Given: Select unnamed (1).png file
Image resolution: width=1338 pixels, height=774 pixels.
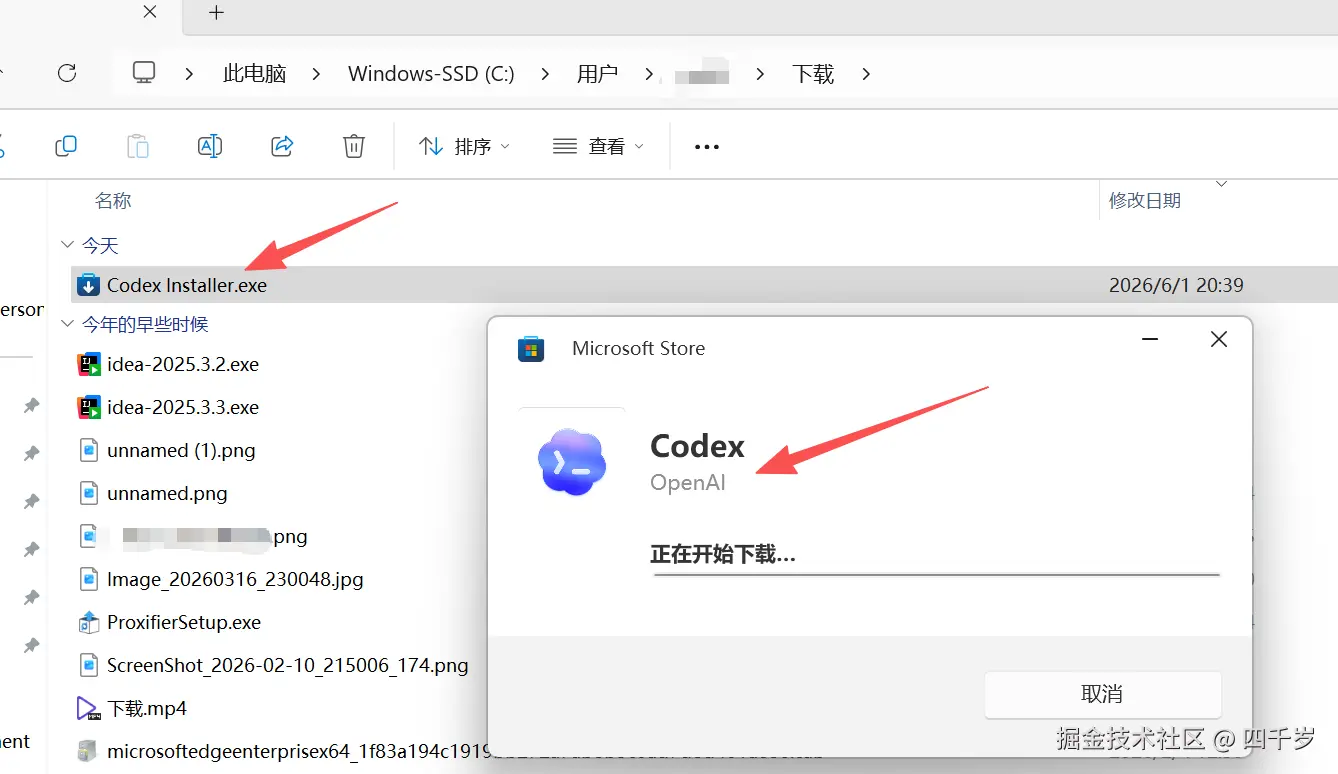Looking at the screenshot, I should [x=181, y=450].
